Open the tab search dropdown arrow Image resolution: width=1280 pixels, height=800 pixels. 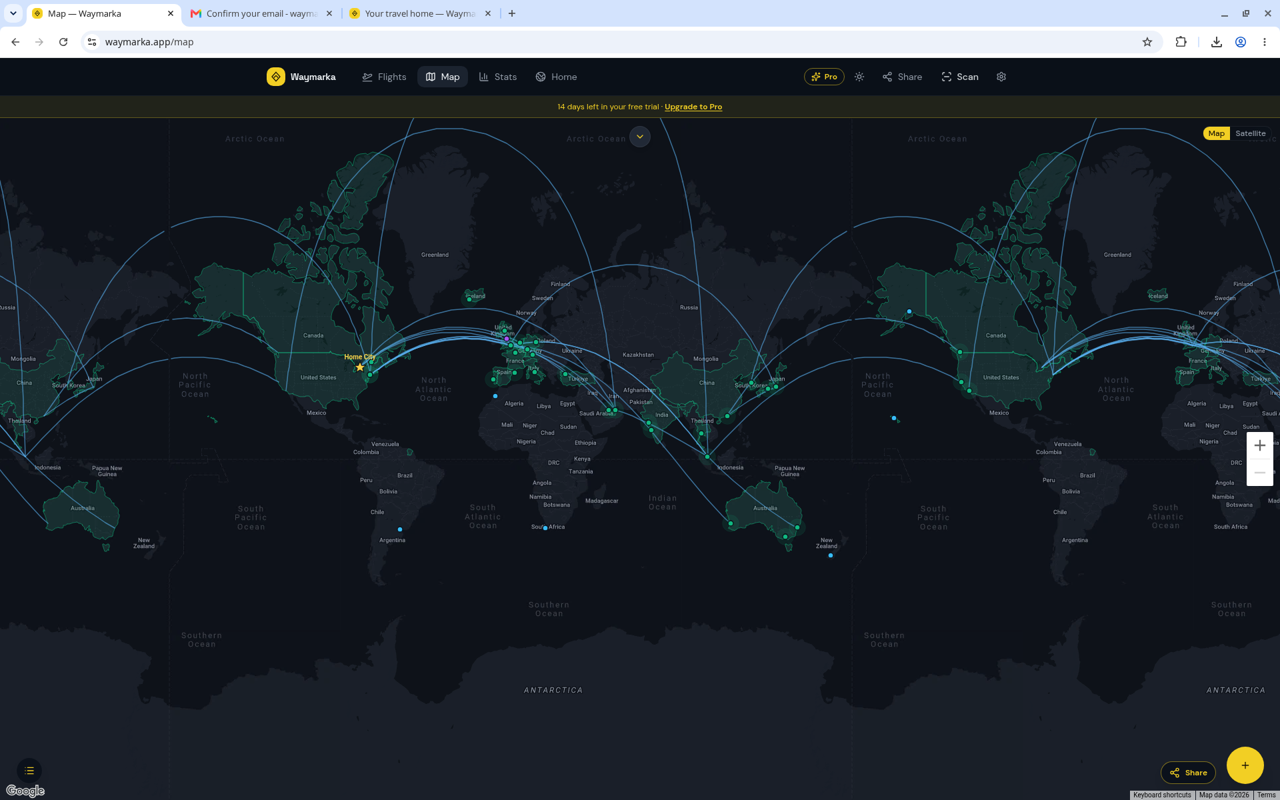coord(13,14)
